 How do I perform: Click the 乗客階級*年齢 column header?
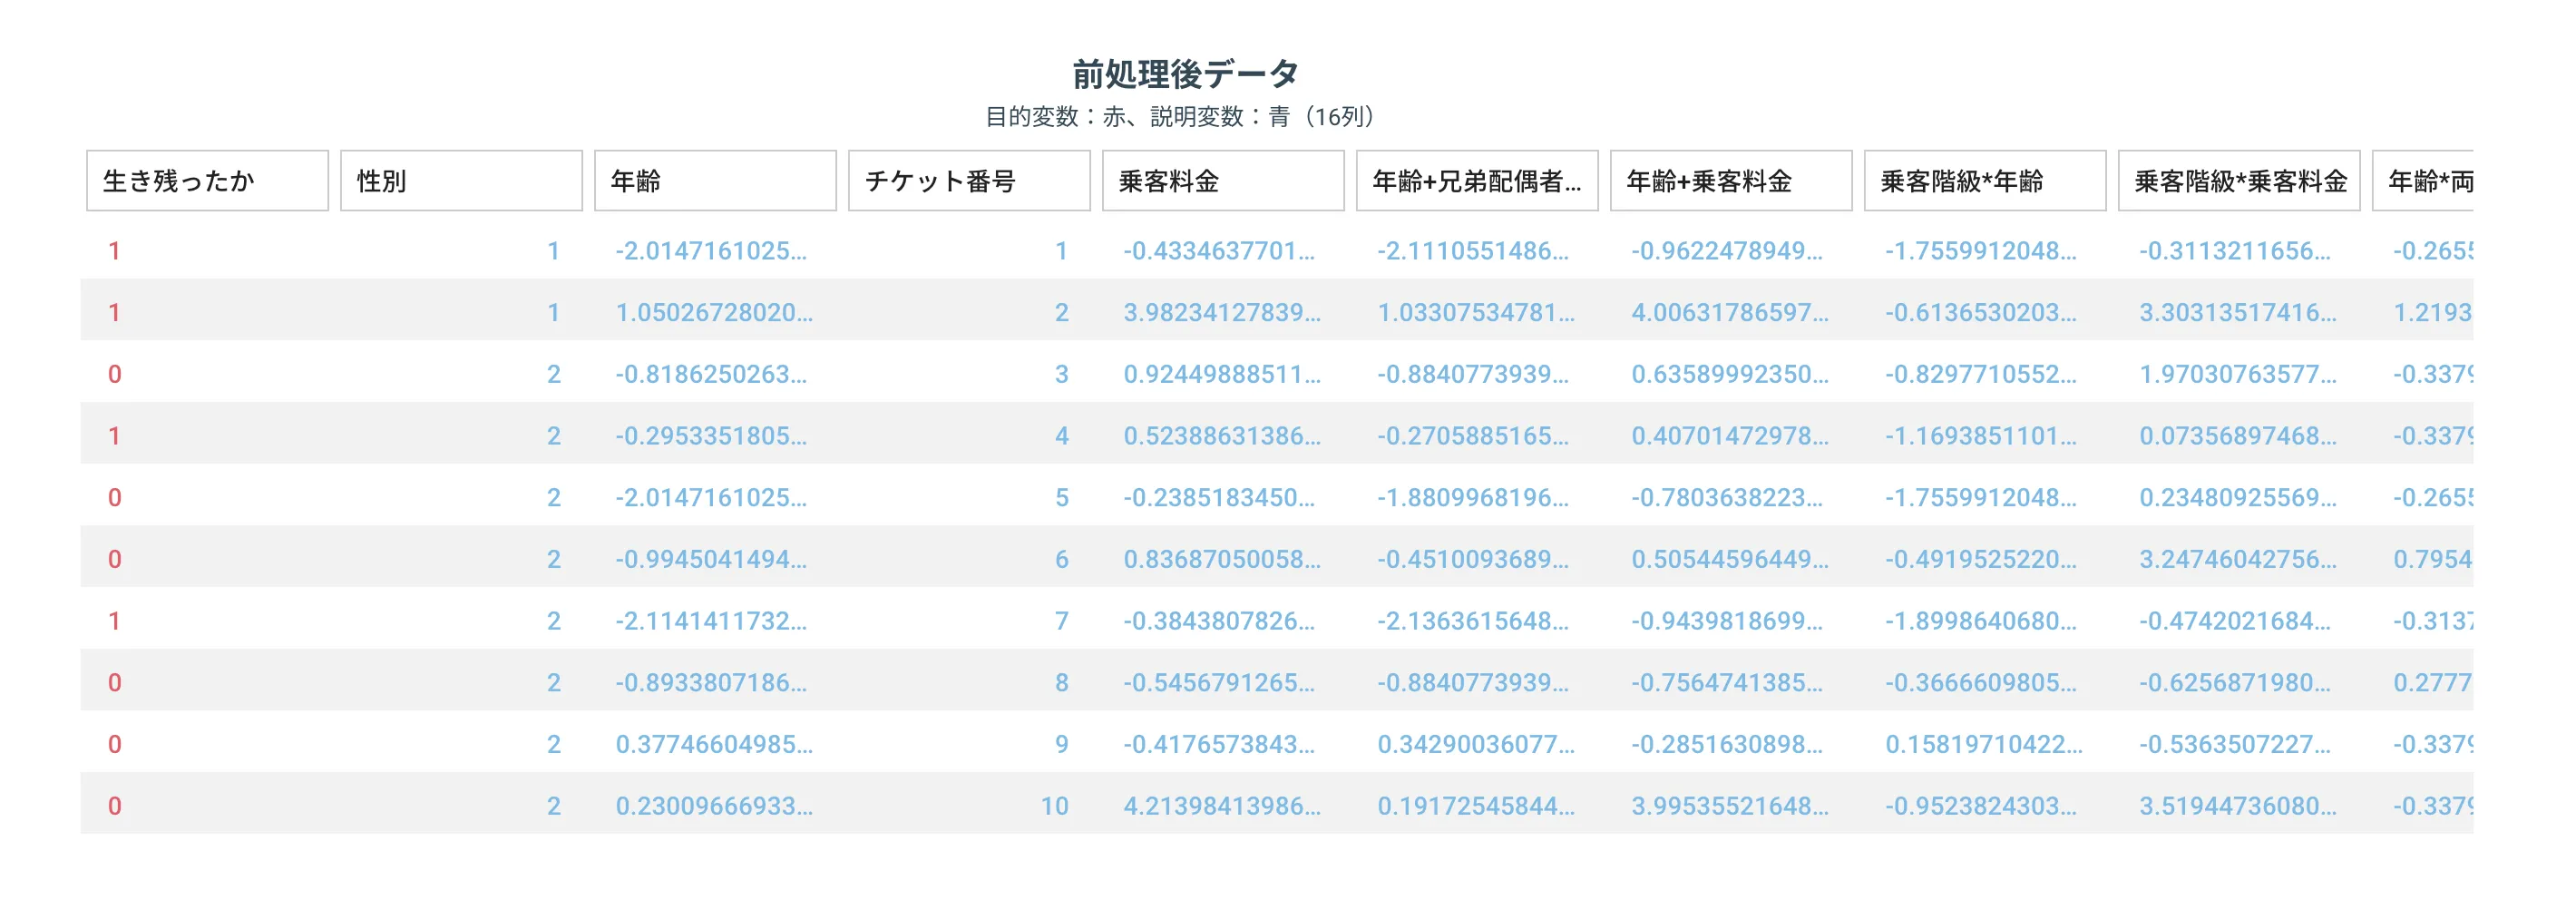click(1985, 181)
